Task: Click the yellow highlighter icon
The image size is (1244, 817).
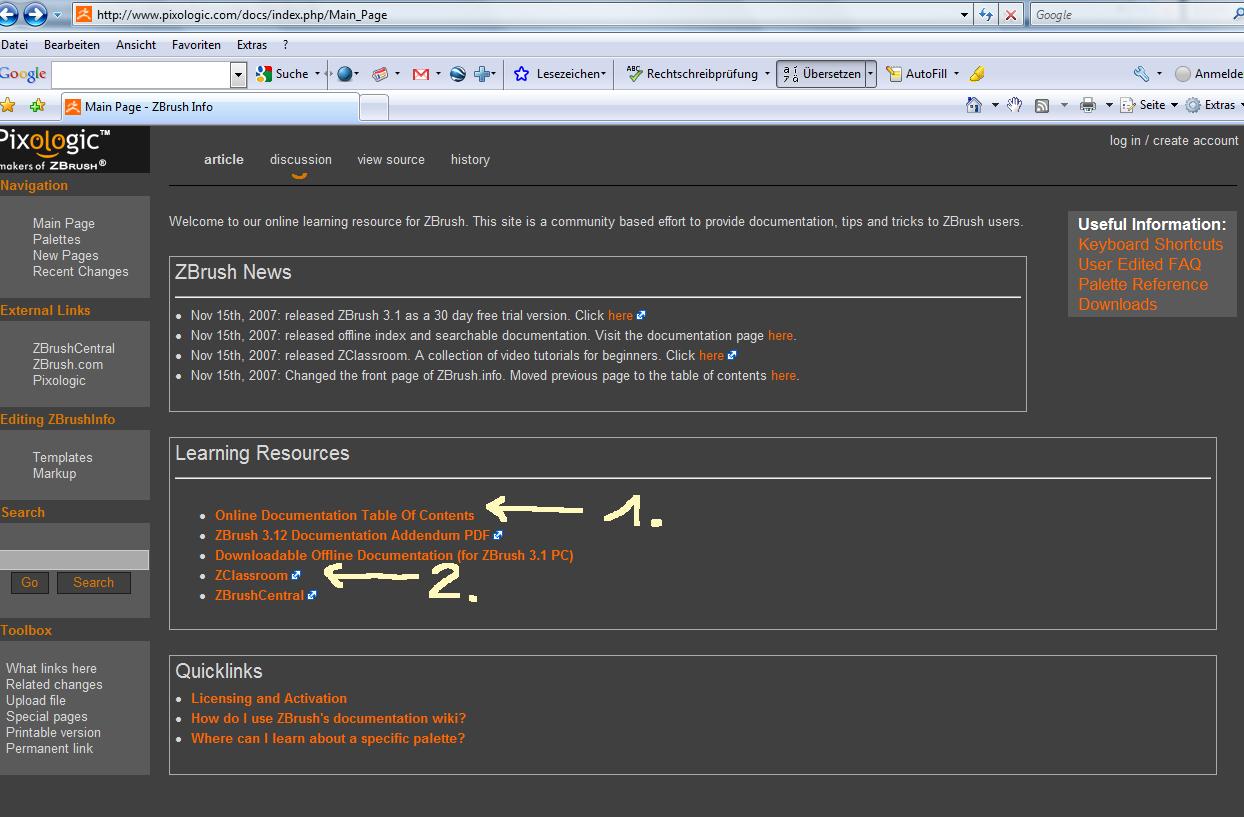Action: click(x=977, y=74)
